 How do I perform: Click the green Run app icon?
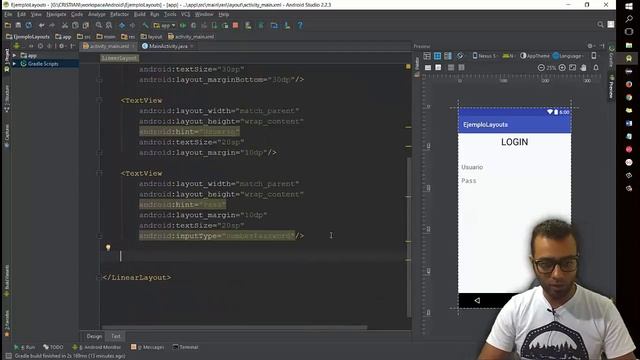(183, 25)
